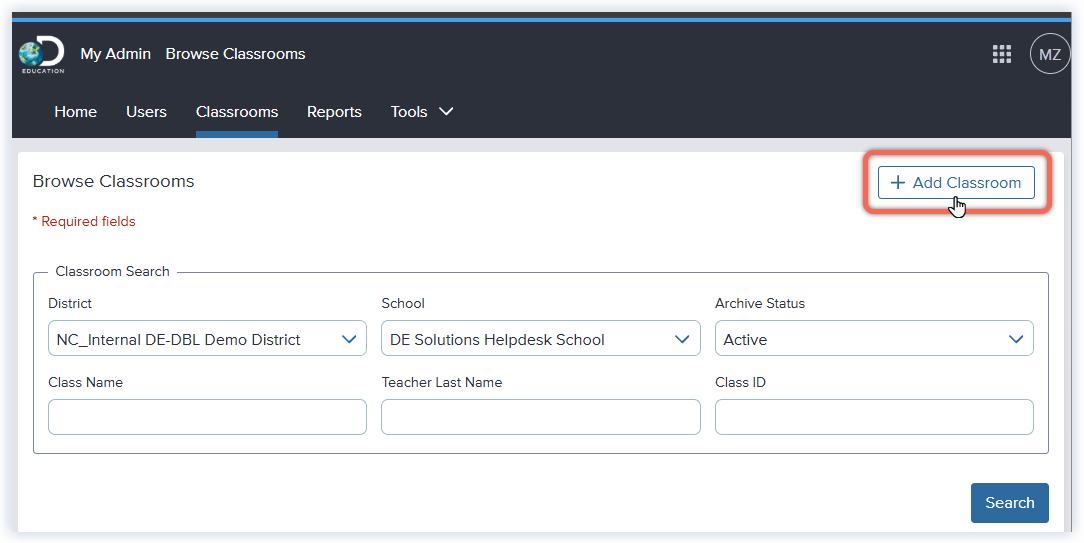1084x543 pixels.
Task: Expand the Archive Status dropdown
Action: [x=873, y=339]
